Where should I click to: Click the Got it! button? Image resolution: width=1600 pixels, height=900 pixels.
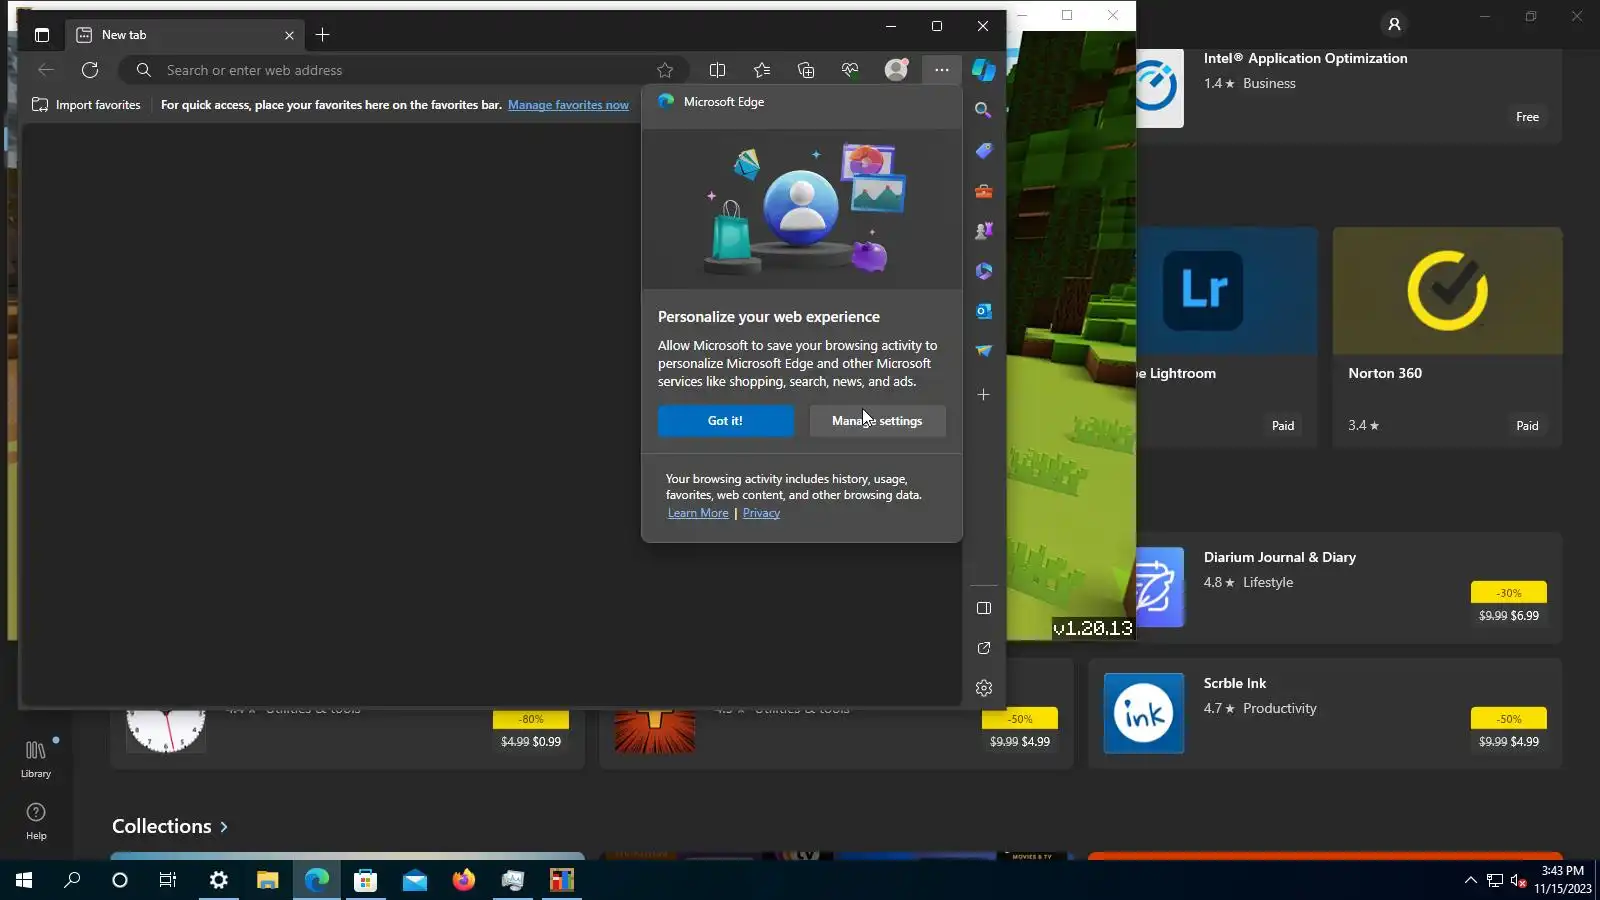click(x=725, y=421)
